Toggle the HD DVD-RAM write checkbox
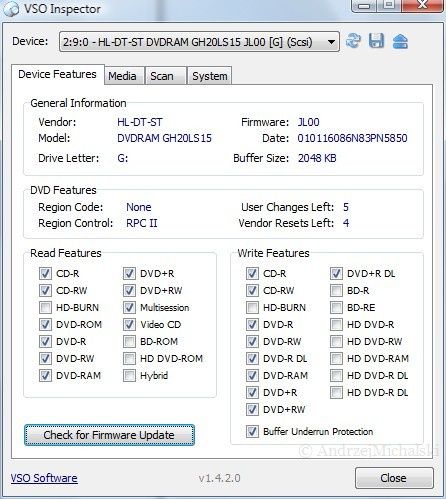446x499 pixels. [336, 358]
